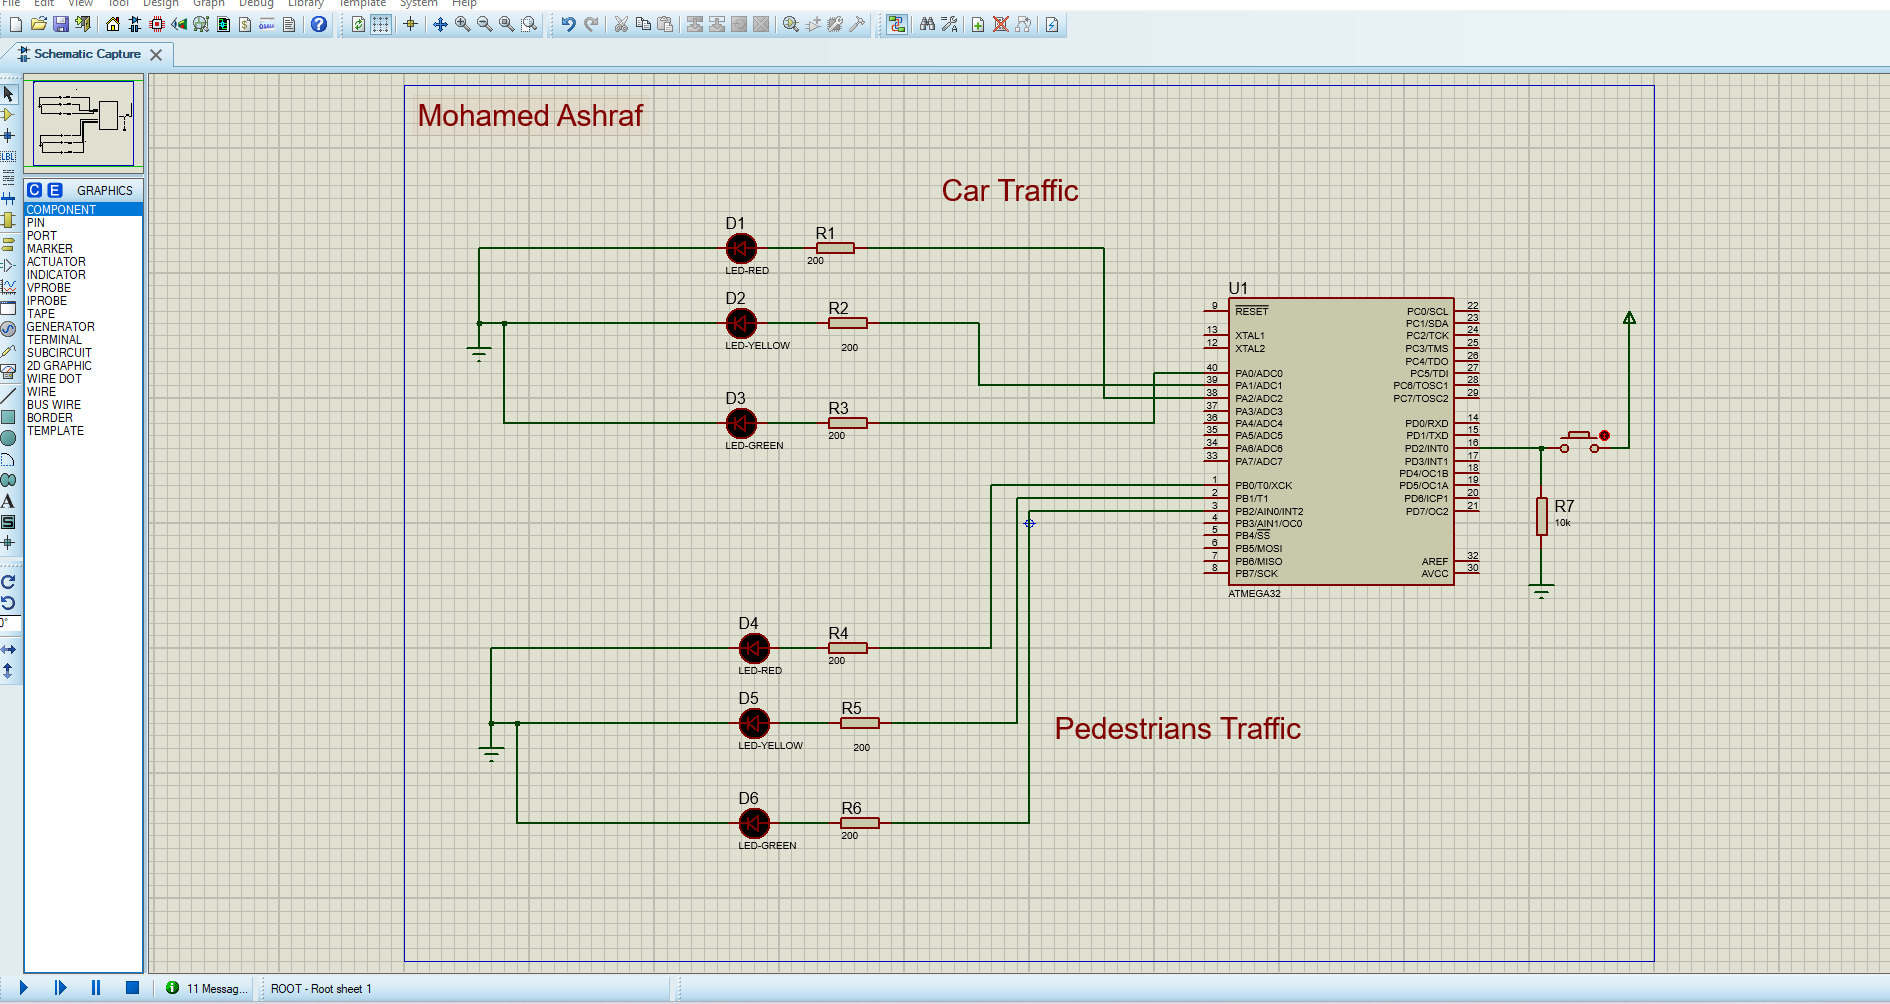Pause the running simulation
Image resolution: width=1890 pixels, height=1004 pixels.
95,988
